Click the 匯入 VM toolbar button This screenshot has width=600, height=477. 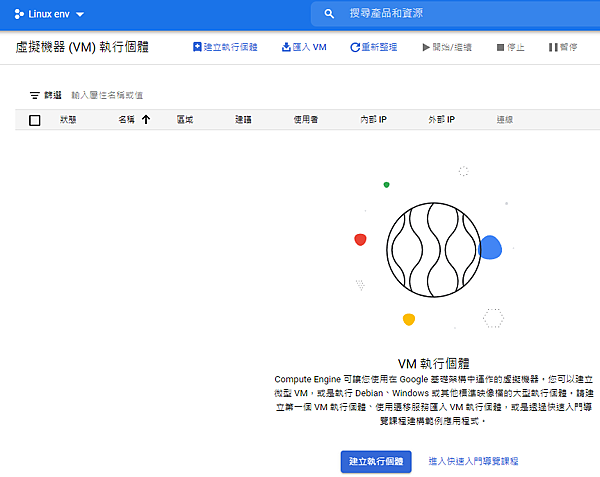click(304, 47)
